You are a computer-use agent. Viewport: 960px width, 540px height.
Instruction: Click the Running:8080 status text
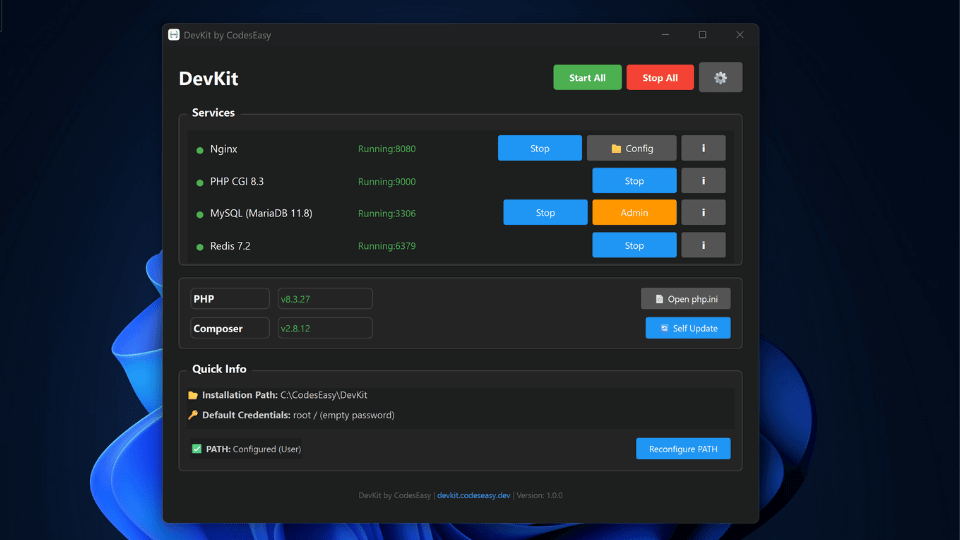click(387, 149)
